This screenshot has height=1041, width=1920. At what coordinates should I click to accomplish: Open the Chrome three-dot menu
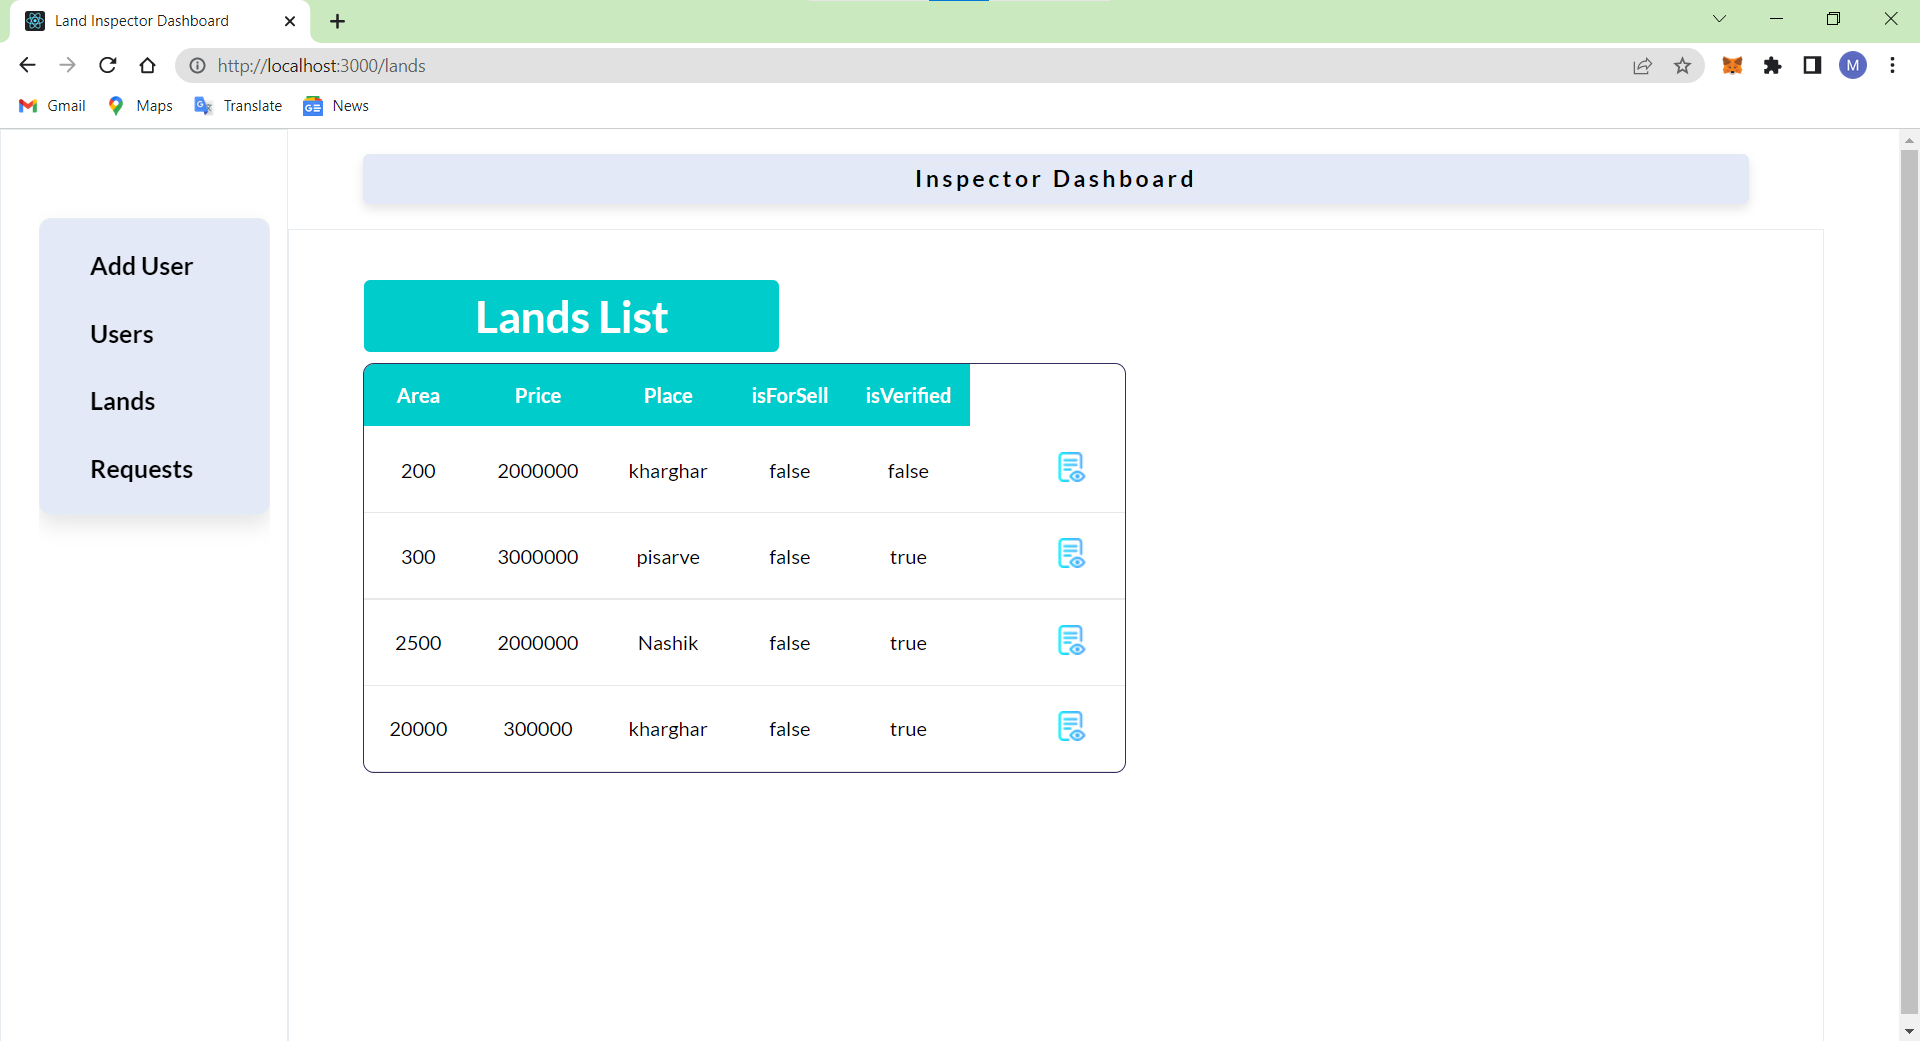click(x=1892, y=65)
